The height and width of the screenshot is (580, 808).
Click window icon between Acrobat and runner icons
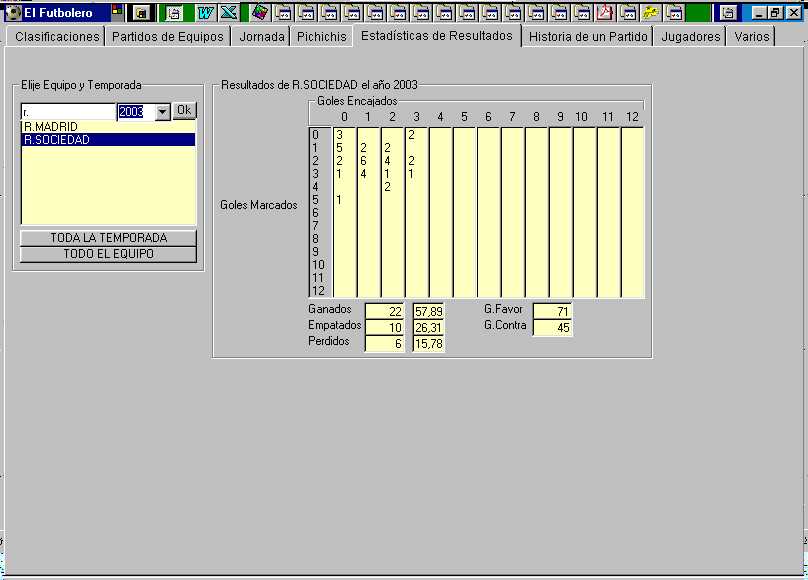click(628, 12)
